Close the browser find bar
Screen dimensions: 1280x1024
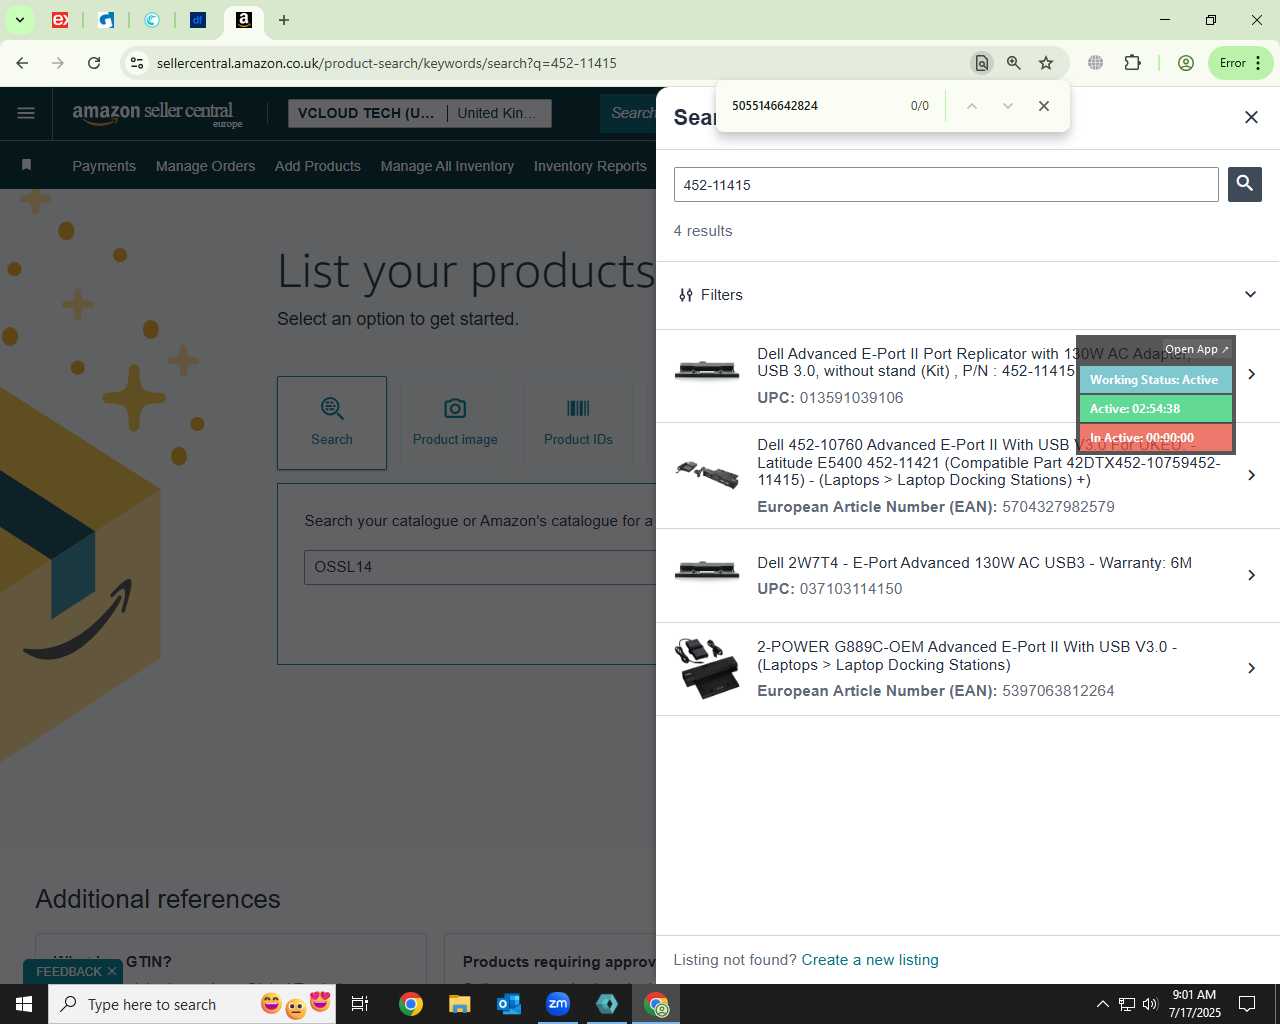1044,106
